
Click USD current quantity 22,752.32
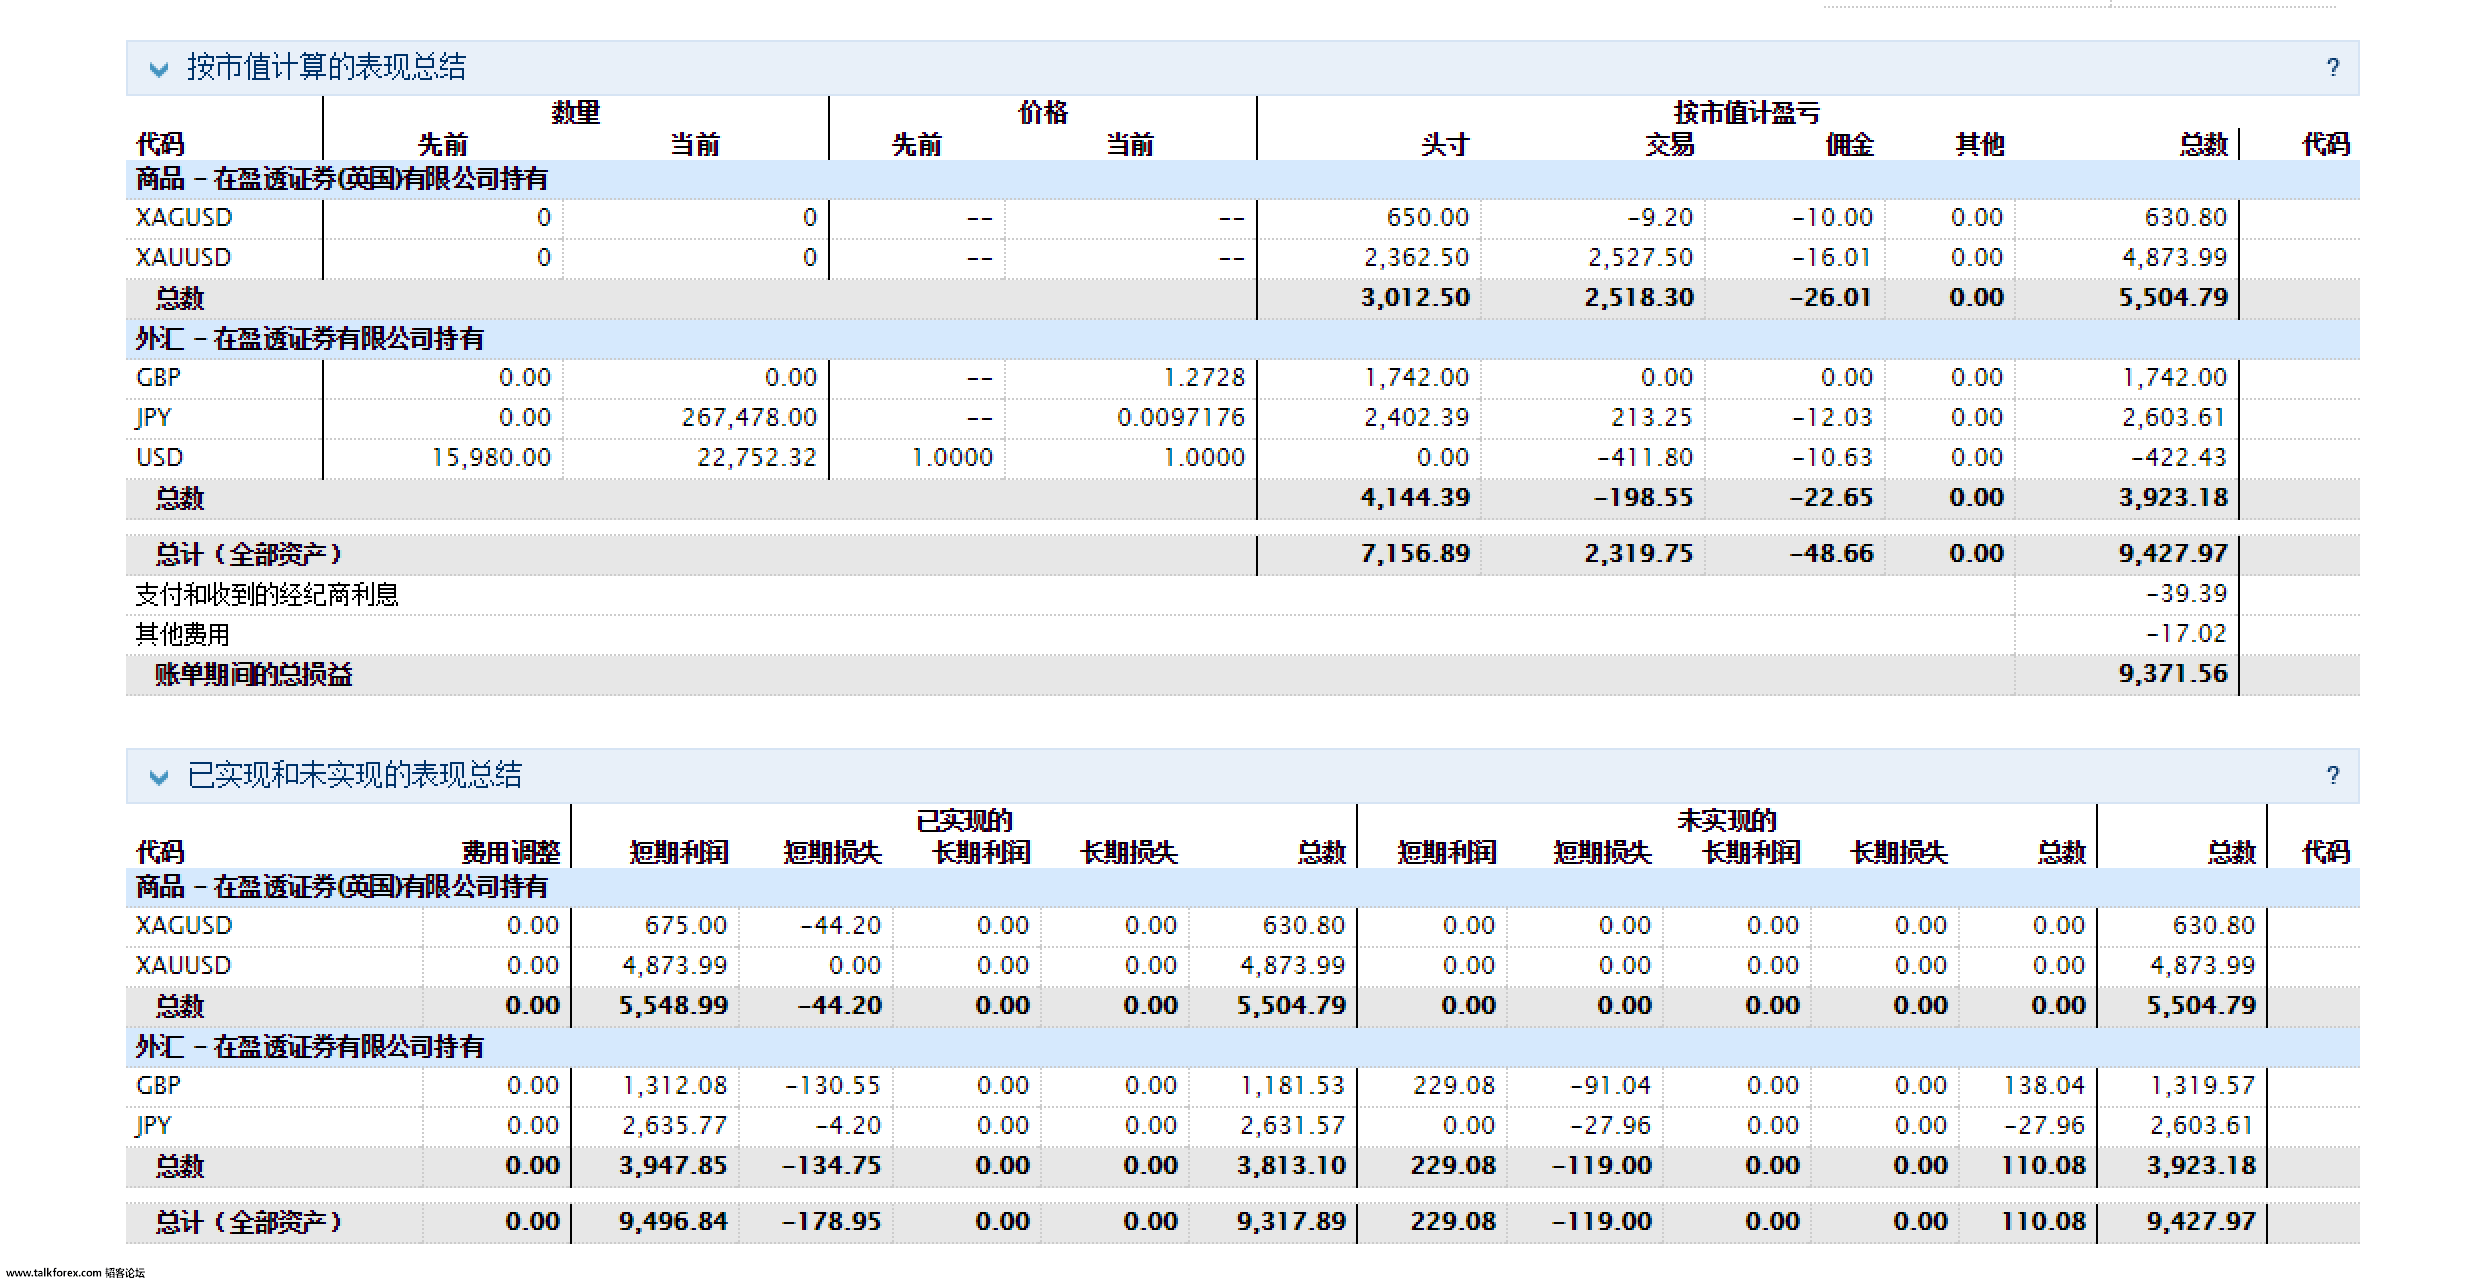point(756,458)
